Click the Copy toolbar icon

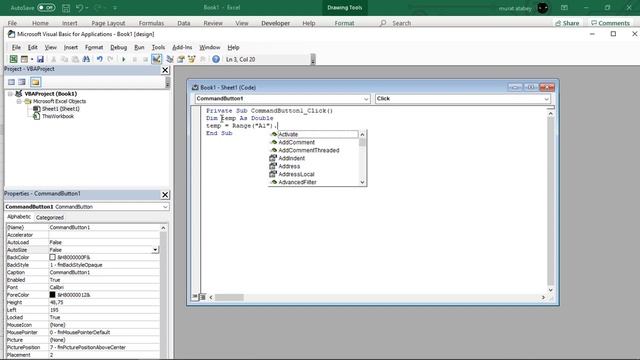point(64,59)
